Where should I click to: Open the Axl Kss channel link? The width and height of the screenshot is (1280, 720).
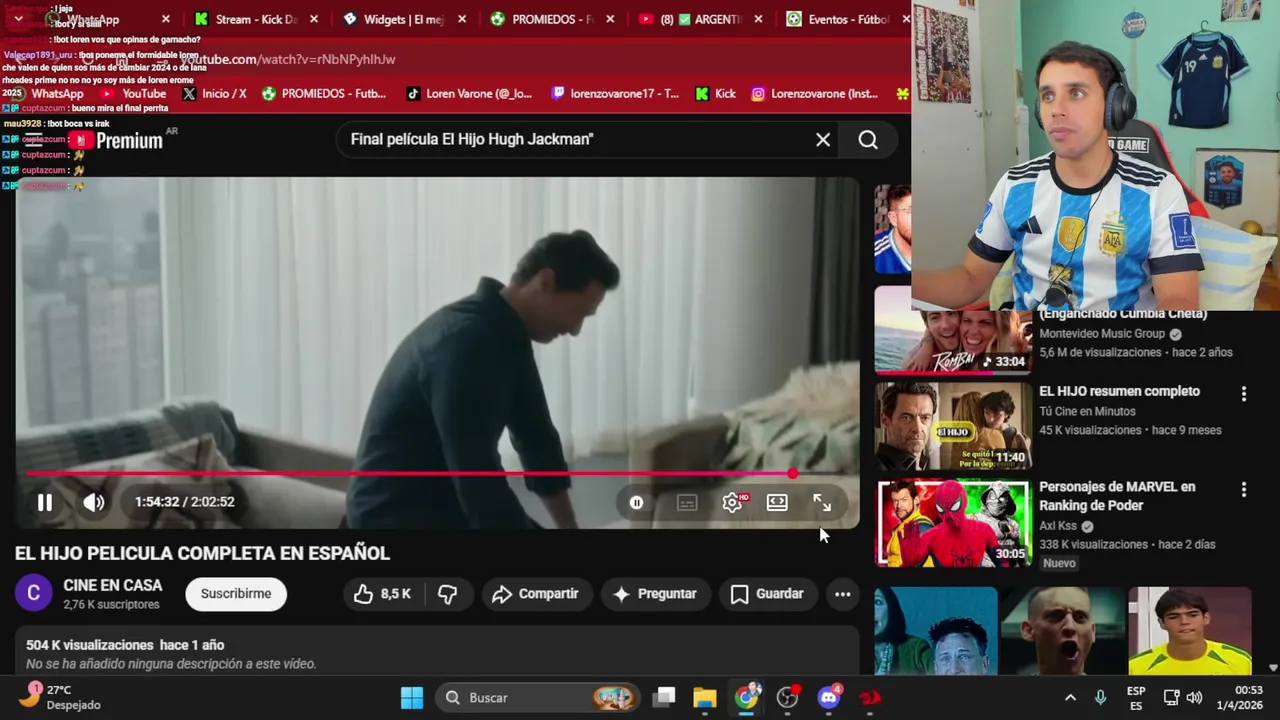point(1059,526)
